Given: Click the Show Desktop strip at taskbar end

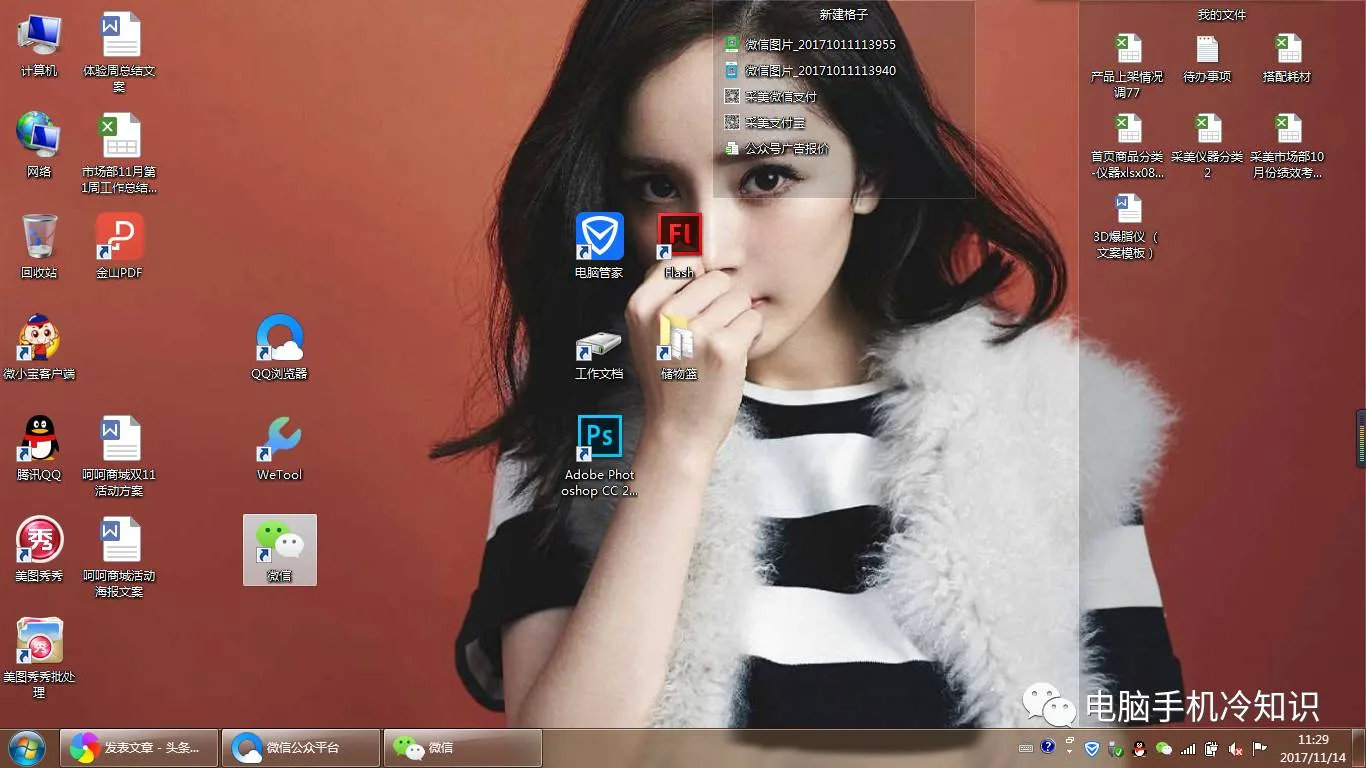Looking at the screenshot, I should click(x=1359, y=748).
